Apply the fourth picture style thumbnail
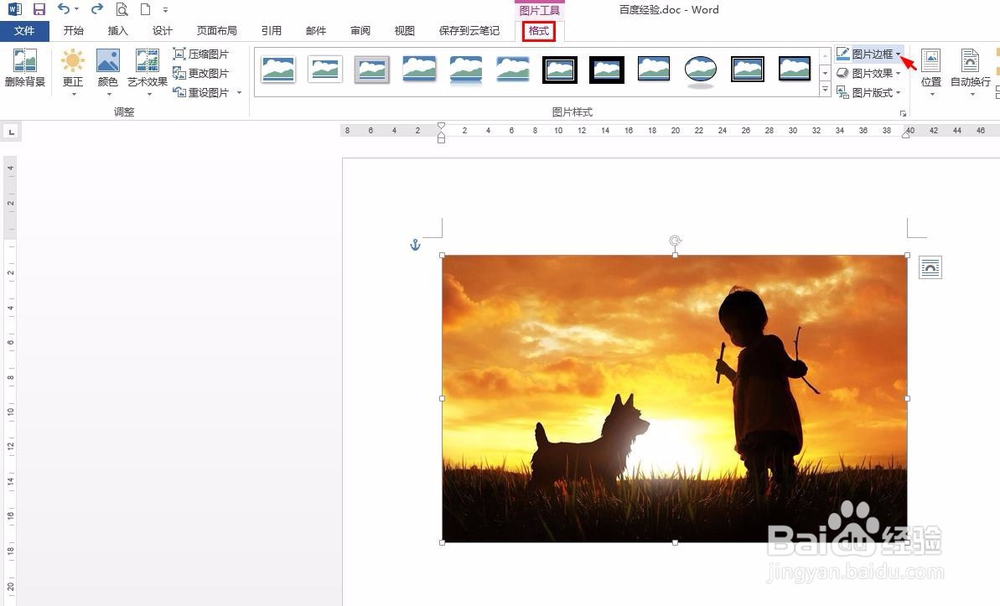This screenshot has width=1000, height=606. tap(419, 69)
